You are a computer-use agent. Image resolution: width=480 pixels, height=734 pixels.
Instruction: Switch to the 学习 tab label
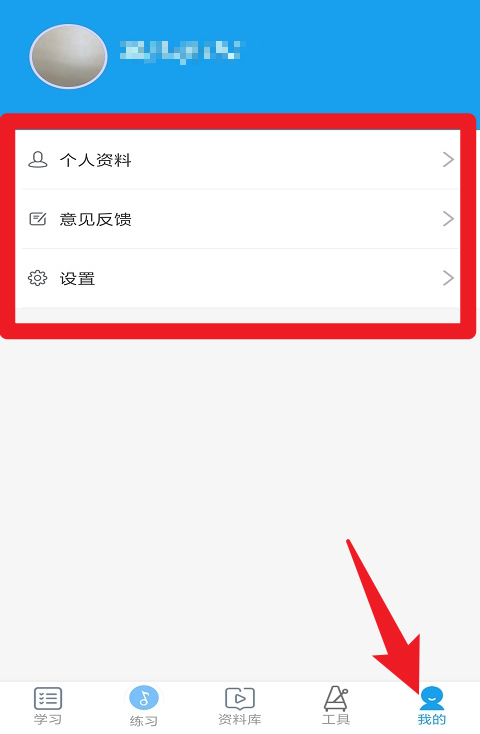(x=48, y=719)
